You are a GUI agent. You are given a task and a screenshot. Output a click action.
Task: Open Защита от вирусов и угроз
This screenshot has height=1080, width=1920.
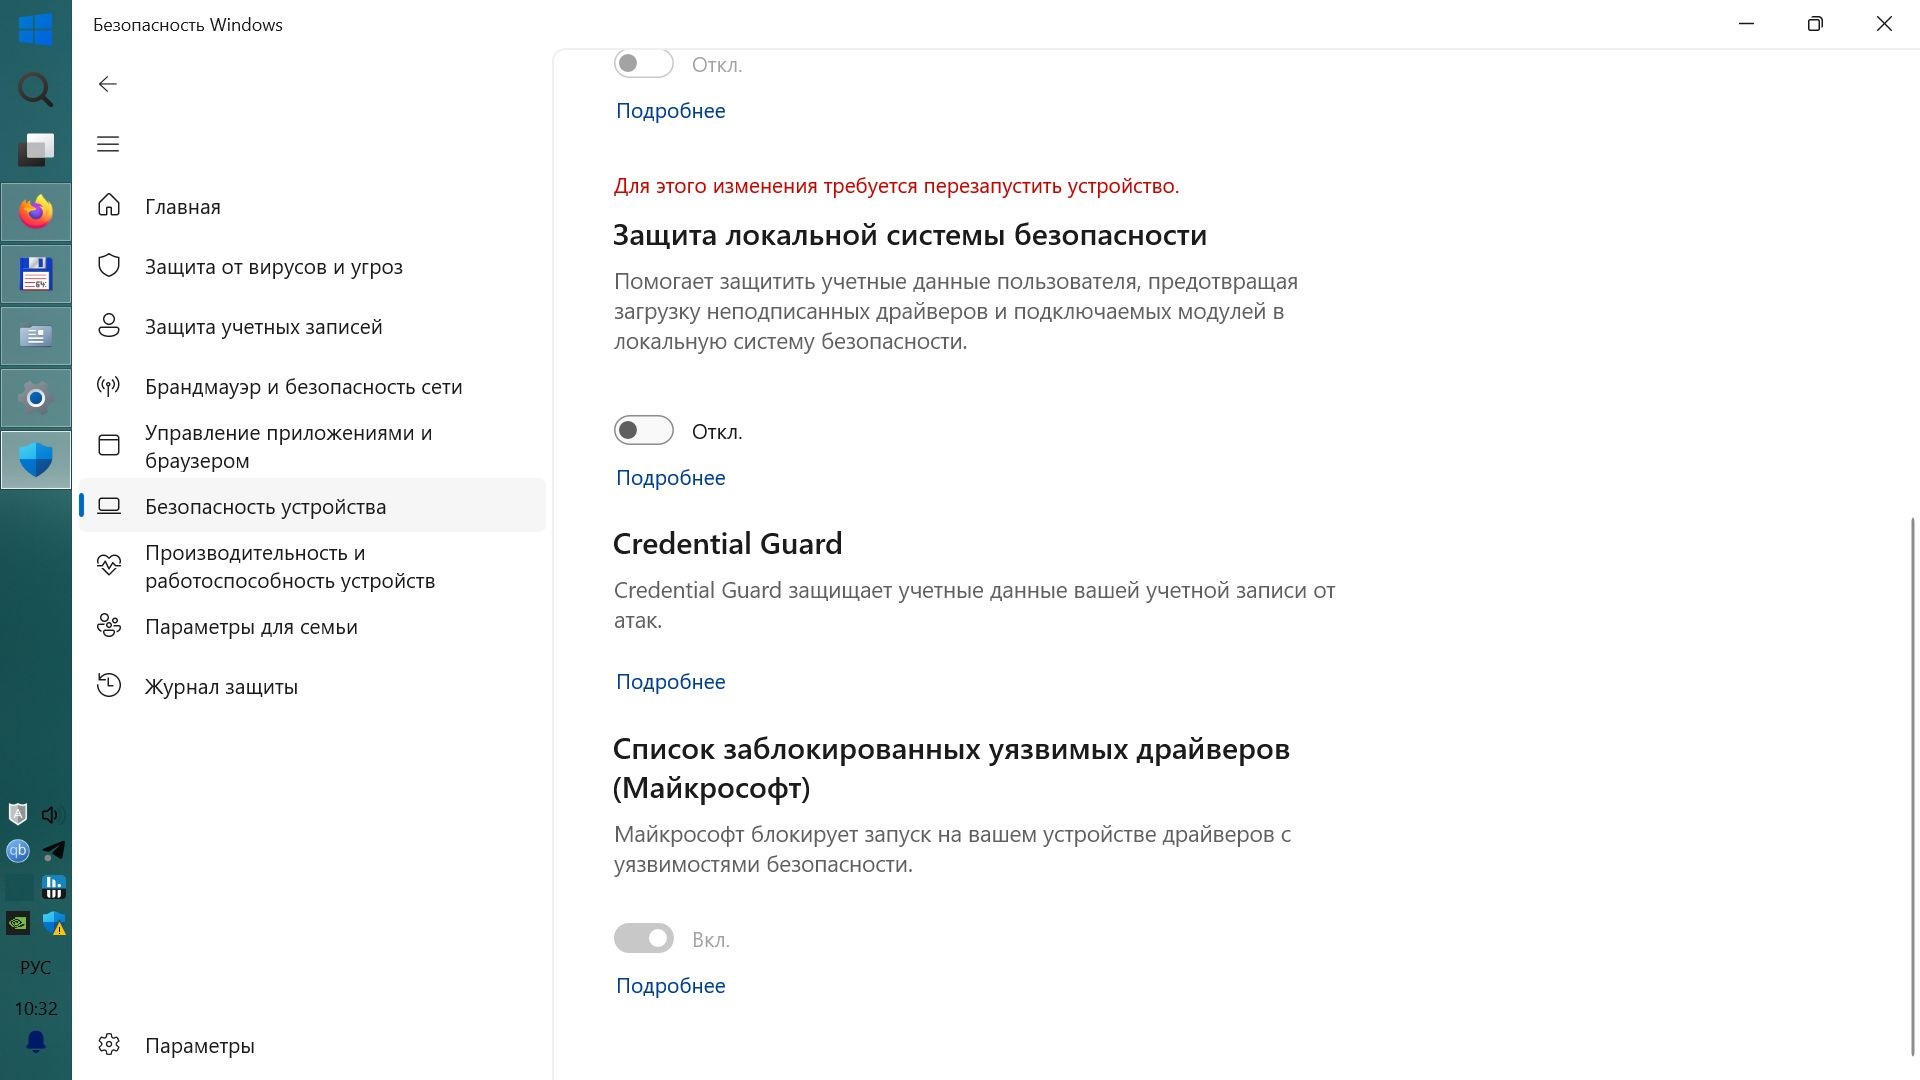273,267
